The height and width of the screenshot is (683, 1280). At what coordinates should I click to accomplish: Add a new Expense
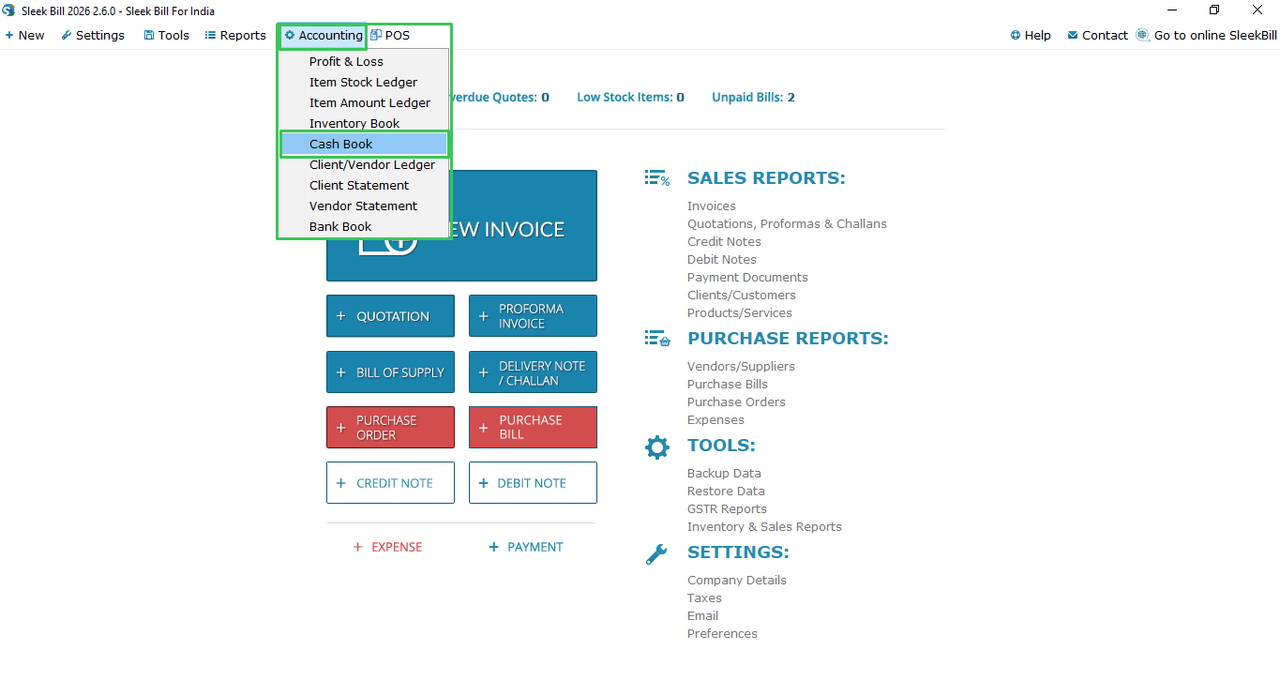[388, 547]
